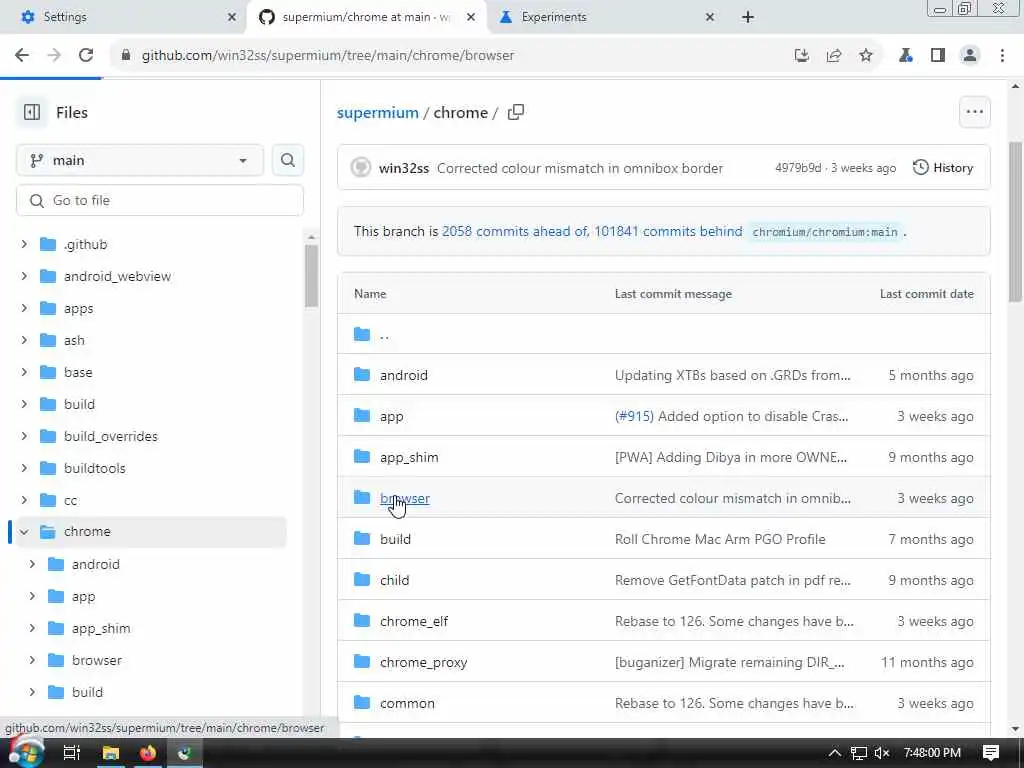
Task: Switch to the Experiments tab
Action: pos(606,17)
